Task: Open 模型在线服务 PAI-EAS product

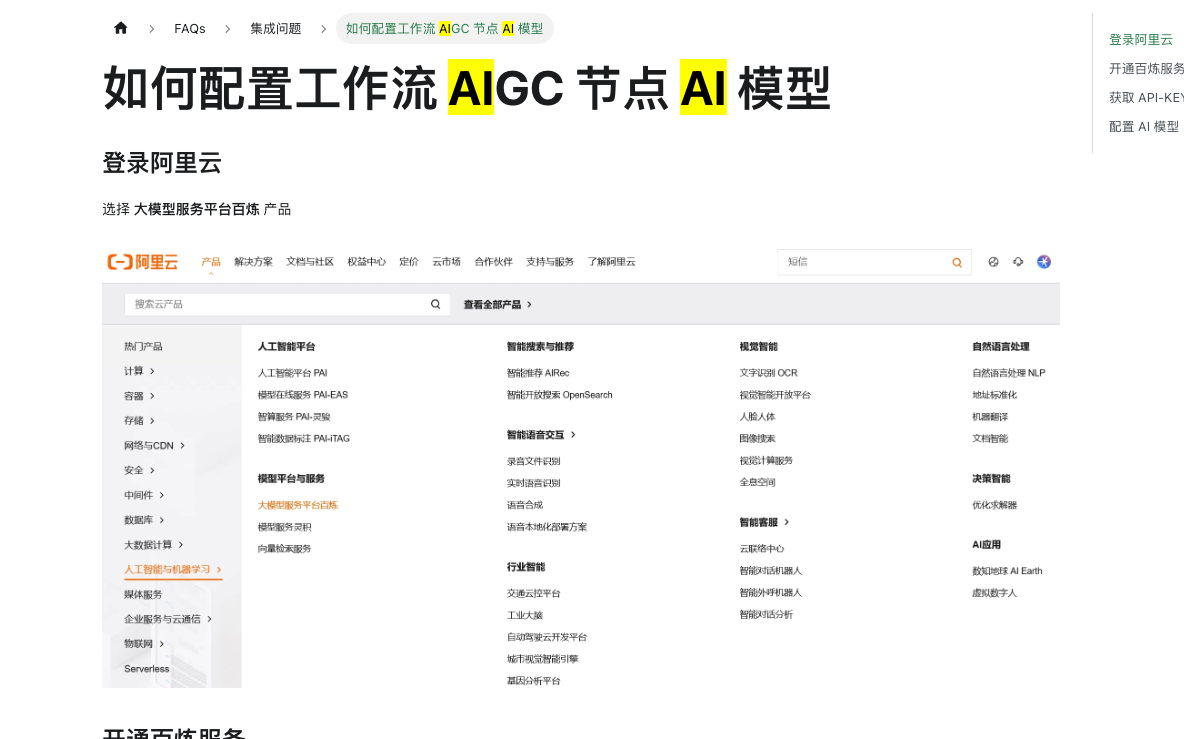Action: click(303, 395)
